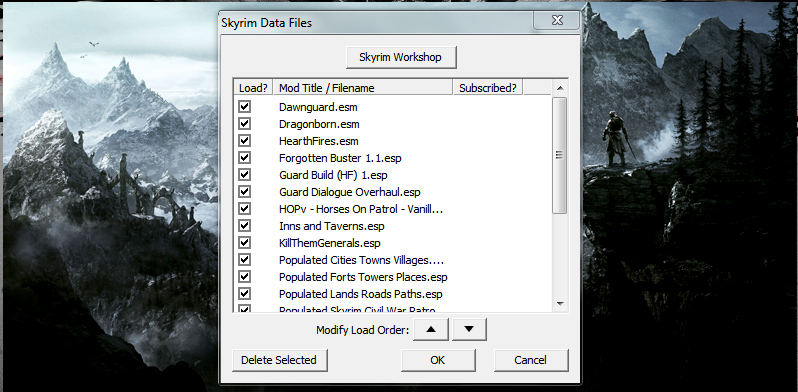Click the OK button
798x392 pixels.
[438, 360]
